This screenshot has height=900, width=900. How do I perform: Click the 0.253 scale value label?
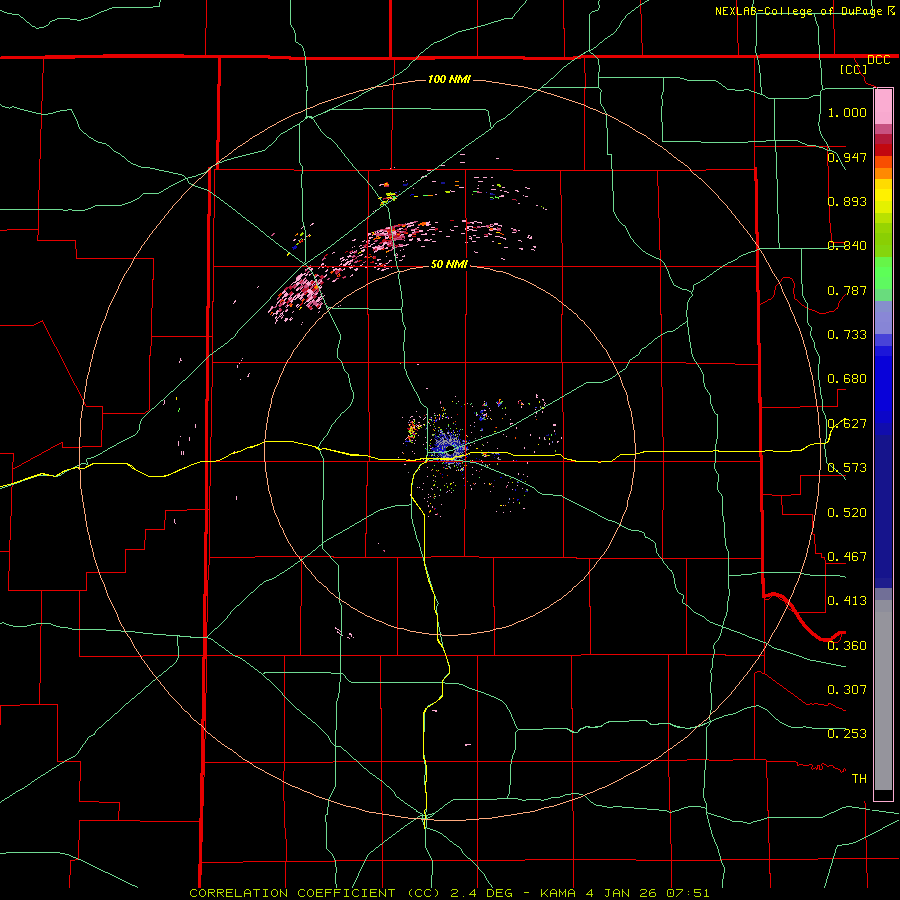coord(847,734)
